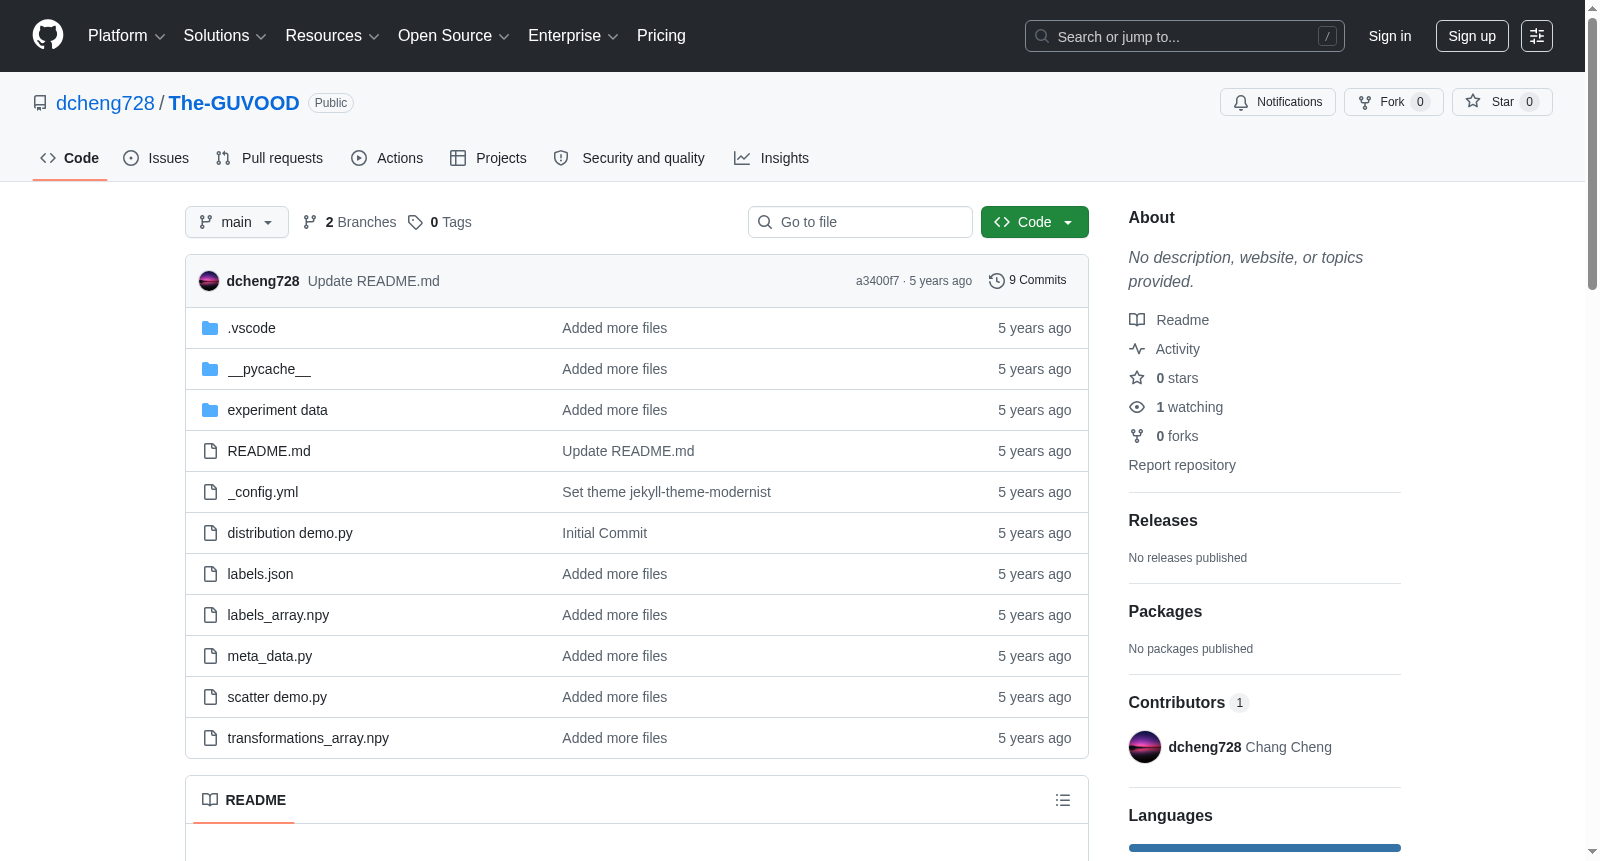This screenshot has width=1600, height=861.
Task: Expand the Resources menu
Action: tap(332, 36)
